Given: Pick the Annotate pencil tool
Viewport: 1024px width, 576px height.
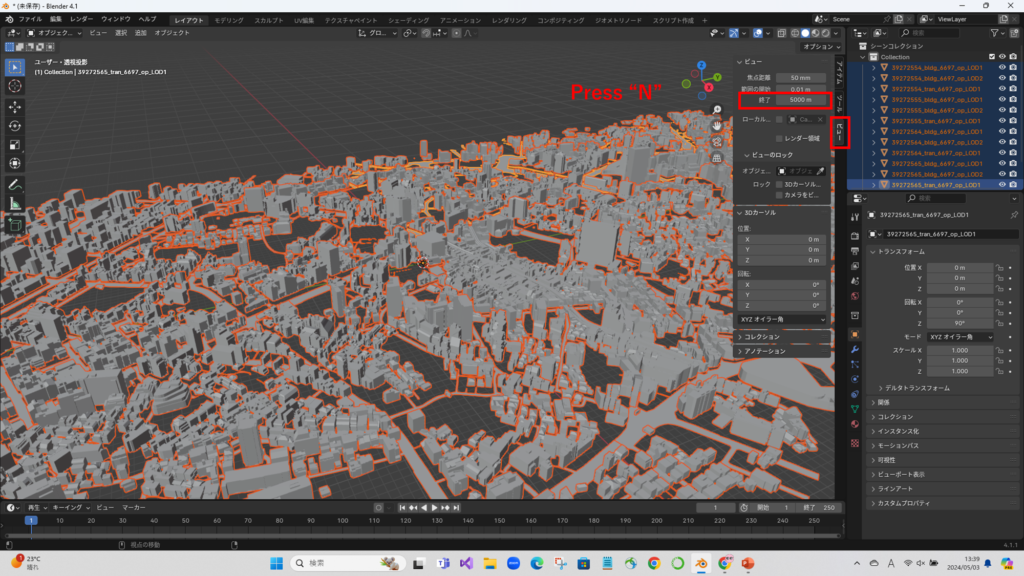Looking at the screenshot, I should (x=15, y=184).
